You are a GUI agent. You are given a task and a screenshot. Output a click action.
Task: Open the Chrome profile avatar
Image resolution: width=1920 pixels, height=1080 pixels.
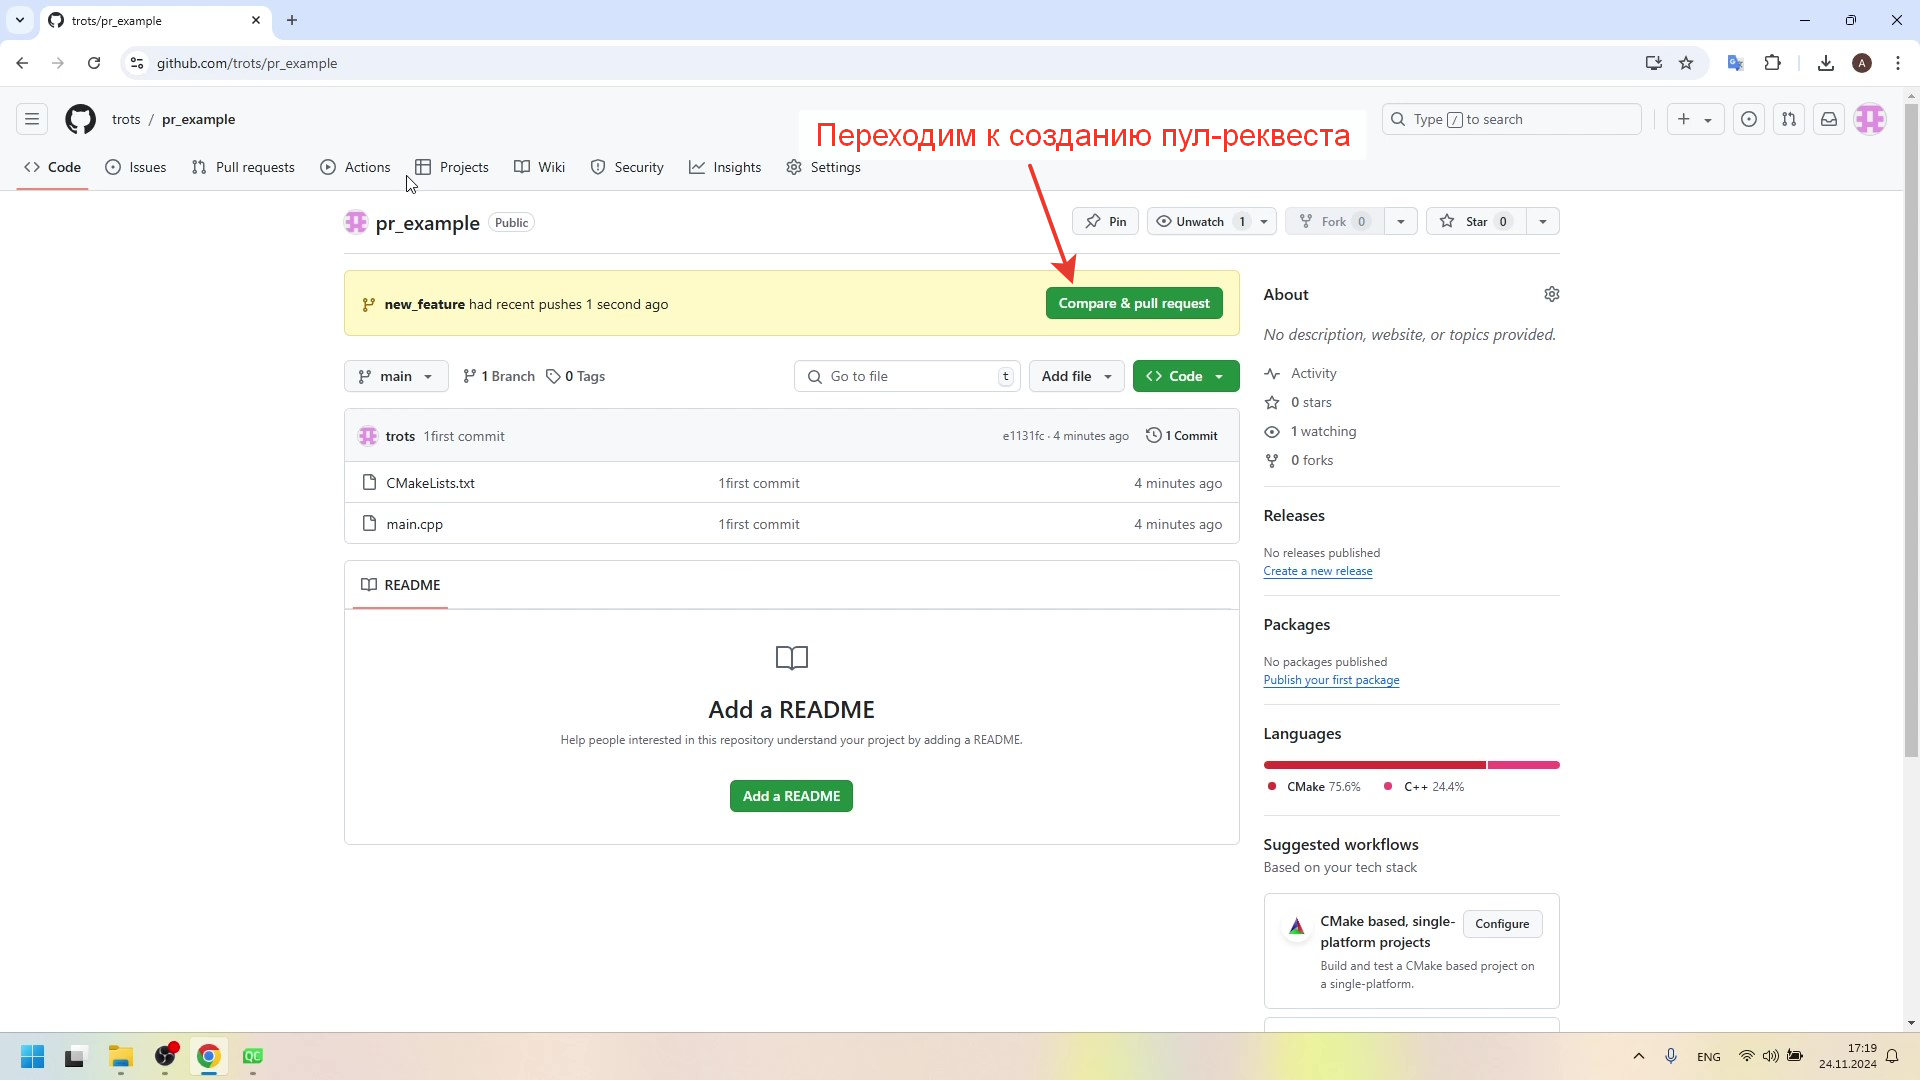coord(1861,63)
